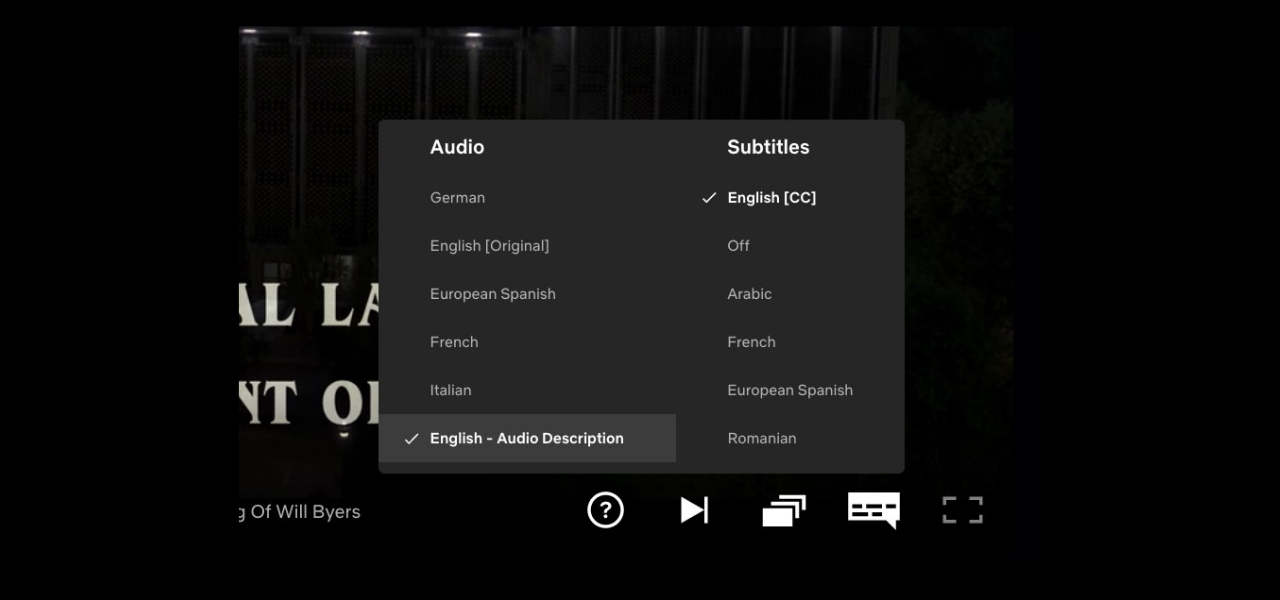This screenshot has height=600, width=1280.
Task: Switch audio to English [Original]
Action: [x=489, y=246]
